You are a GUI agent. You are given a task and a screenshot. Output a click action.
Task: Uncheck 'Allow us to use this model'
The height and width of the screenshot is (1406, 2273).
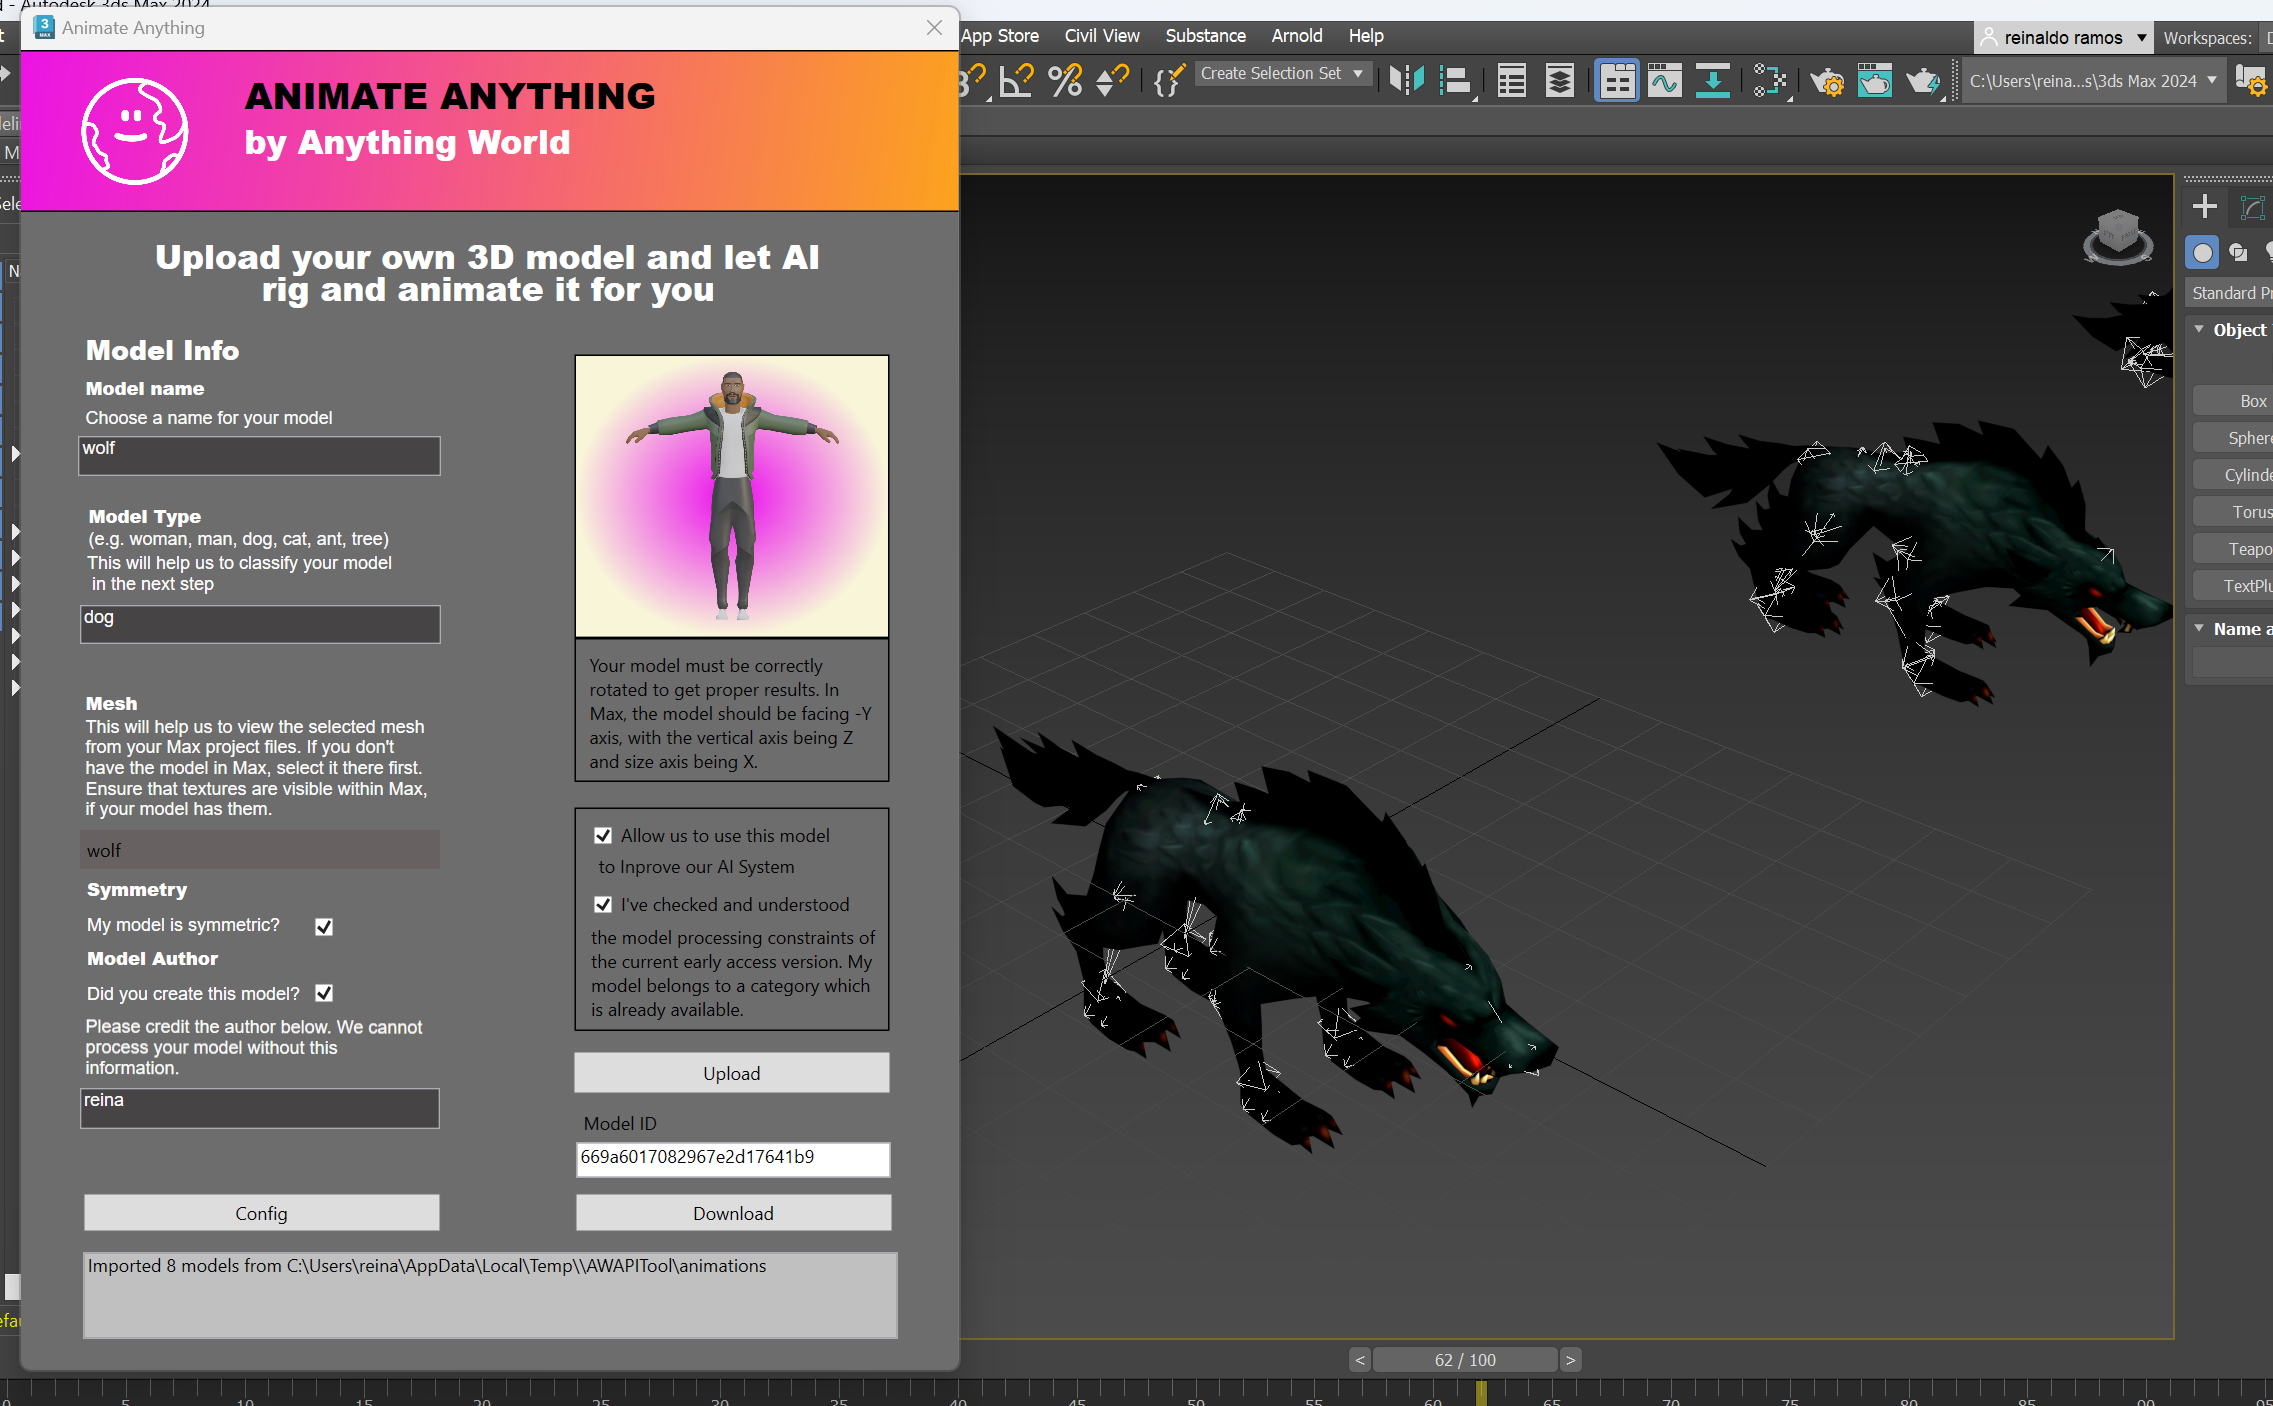(603, 836)
